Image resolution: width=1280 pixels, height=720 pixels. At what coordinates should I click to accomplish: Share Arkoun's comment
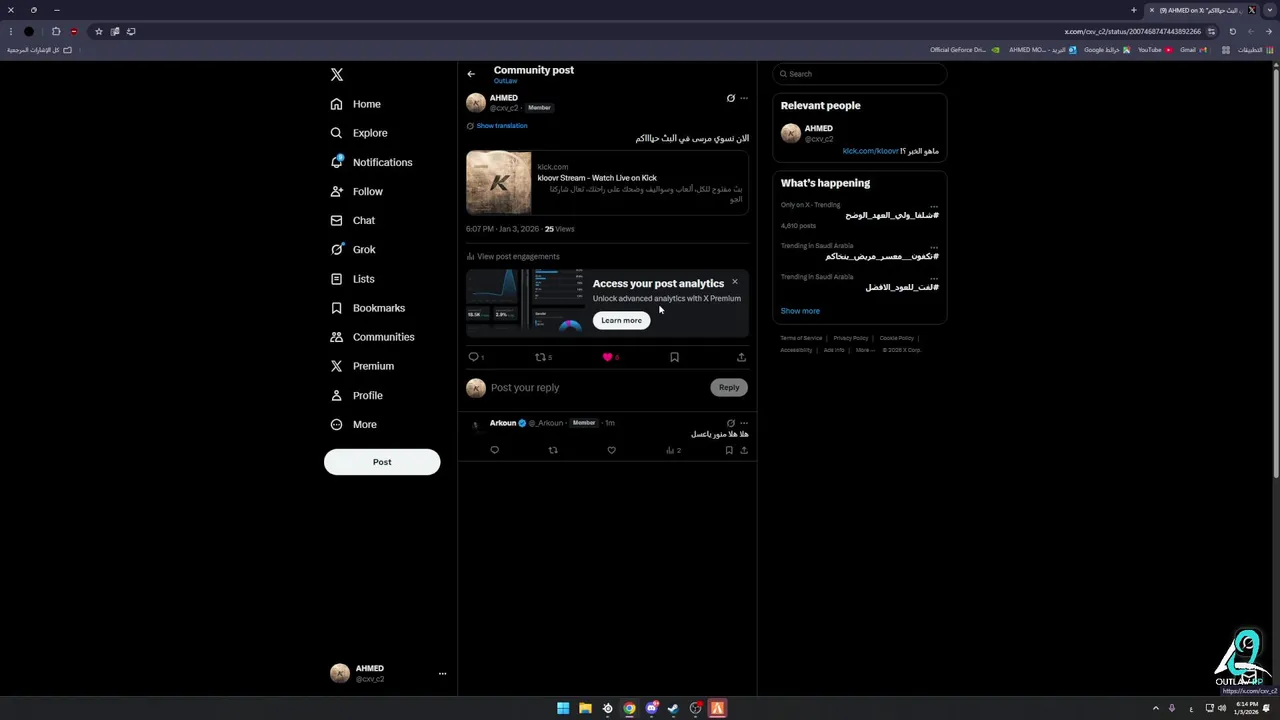coord(743,450)
